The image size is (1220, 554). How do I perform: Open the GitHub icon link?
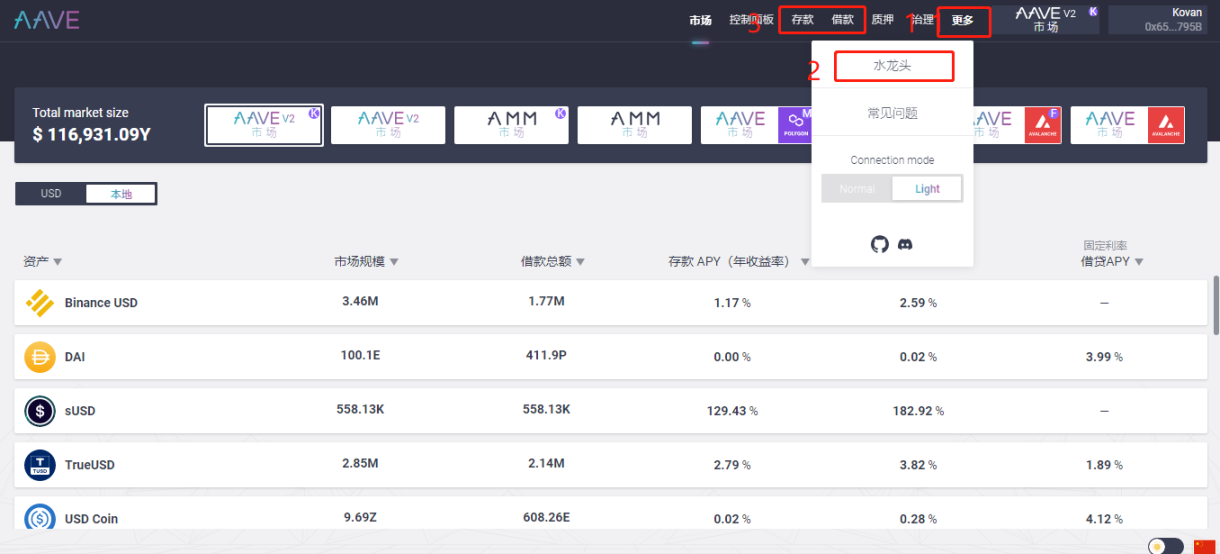point(879,244)
